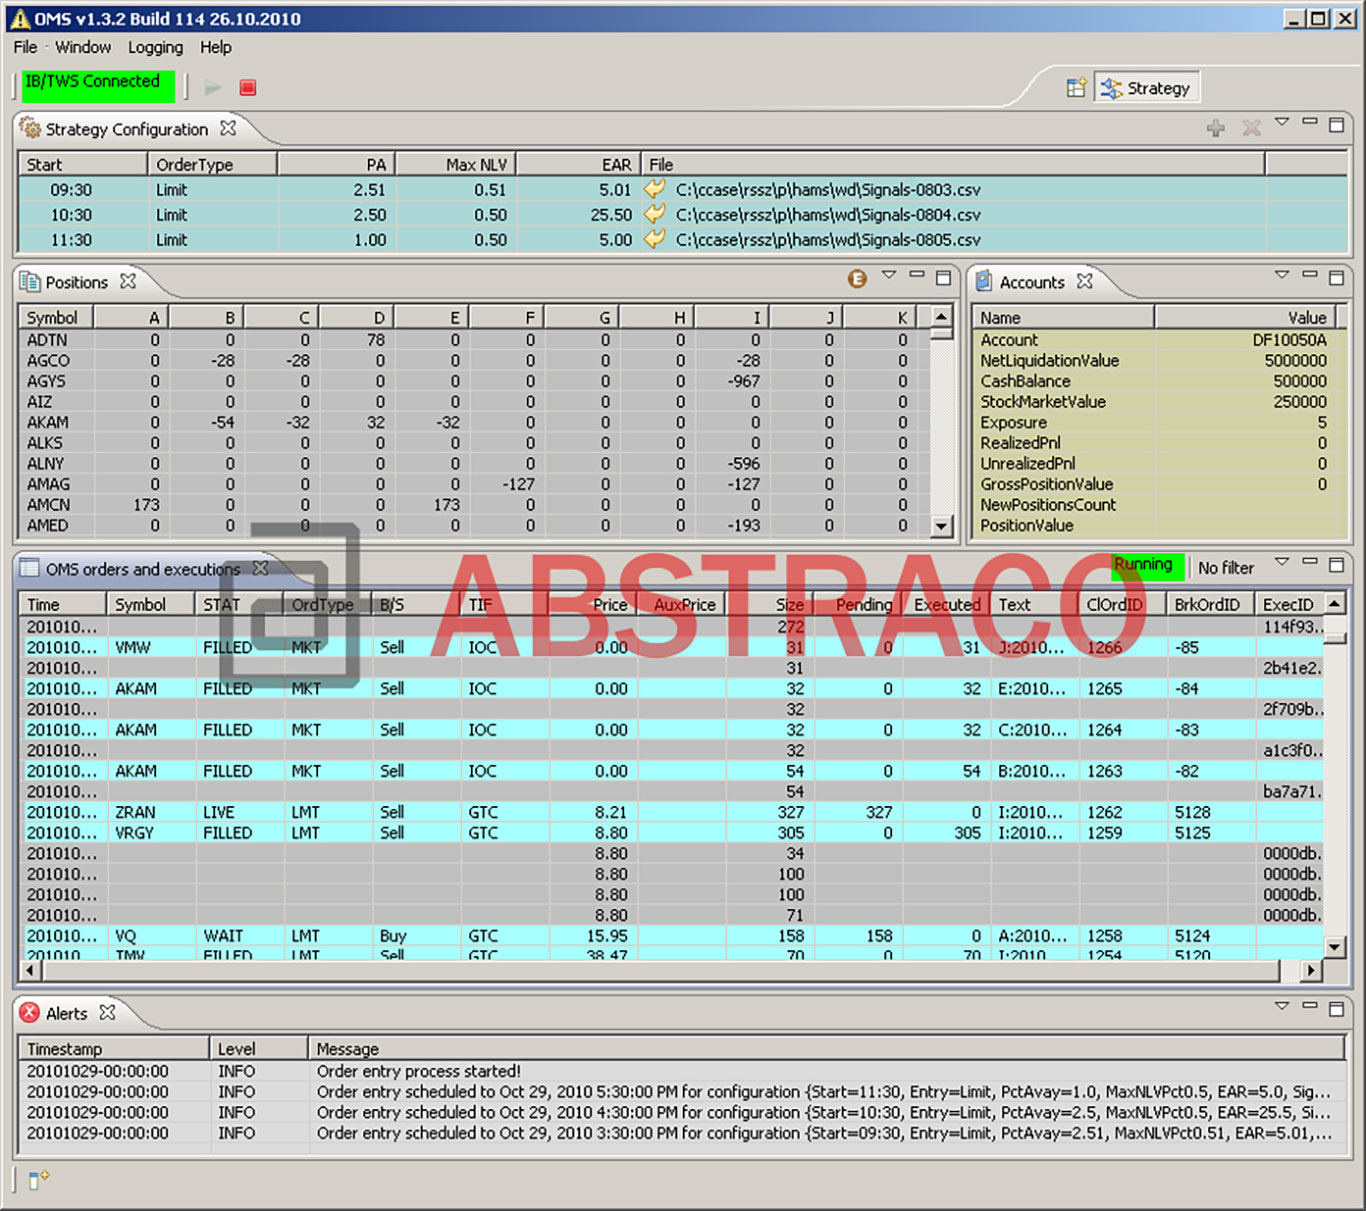
Task: Open the Positions panel view menu arrow
Action: tap(888, 275)
